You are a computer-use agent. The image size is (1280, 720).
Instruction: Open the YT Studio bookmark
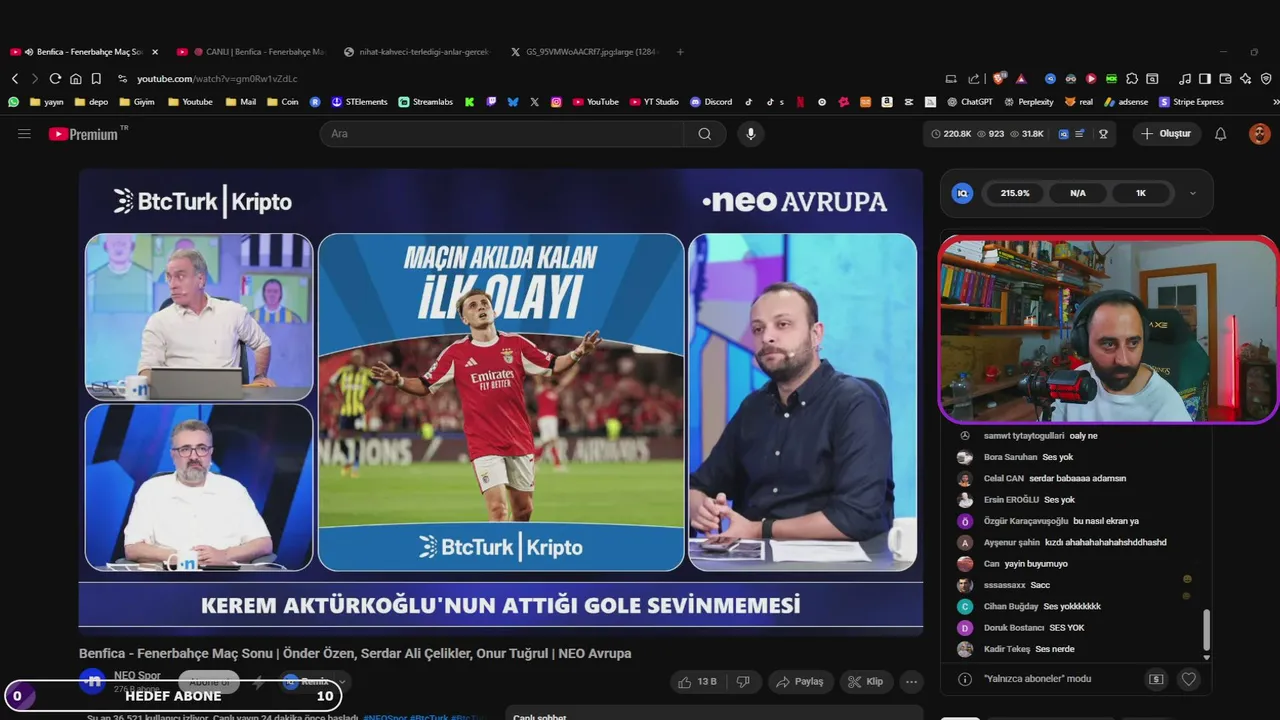pos(654,102)
